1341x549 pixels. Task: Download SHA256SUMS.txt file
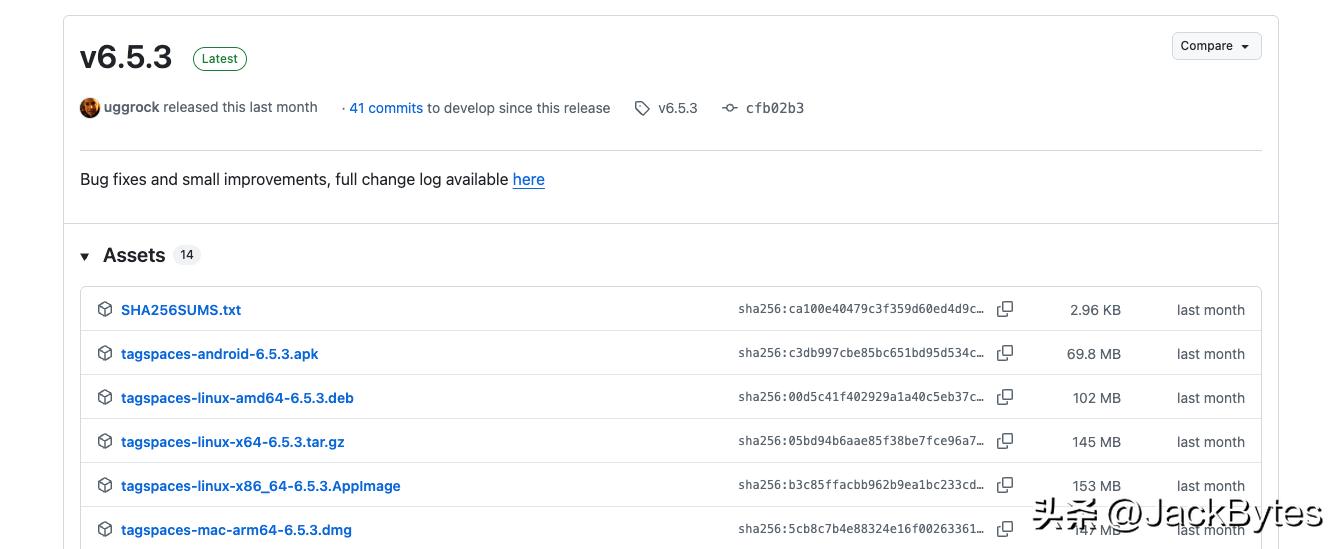pyautogui.click(x=181, y=310)
